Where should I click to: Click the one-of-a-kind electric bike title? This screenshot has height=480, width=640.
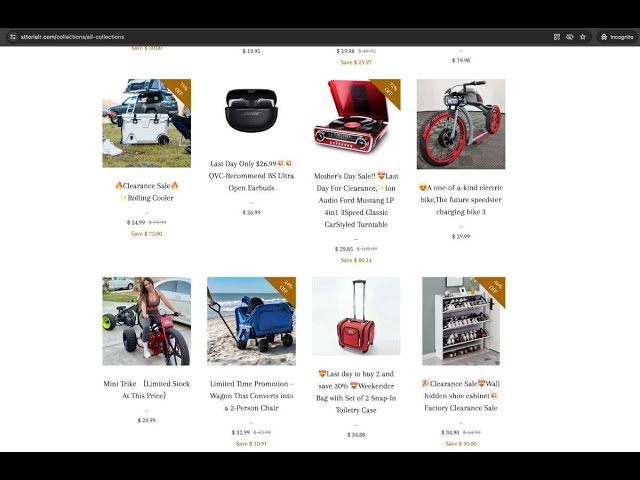(x=461, y=200)
